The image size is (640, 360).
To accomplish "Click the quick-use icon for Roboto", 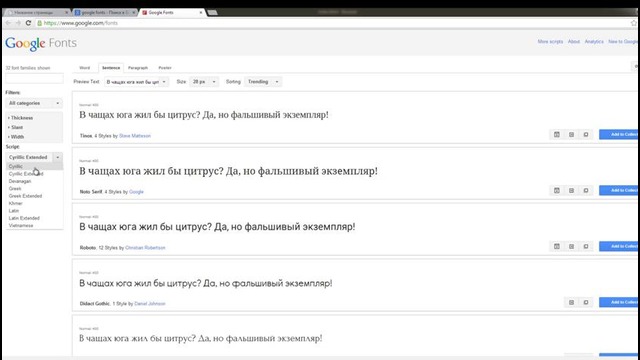I will tap(571, 246).
